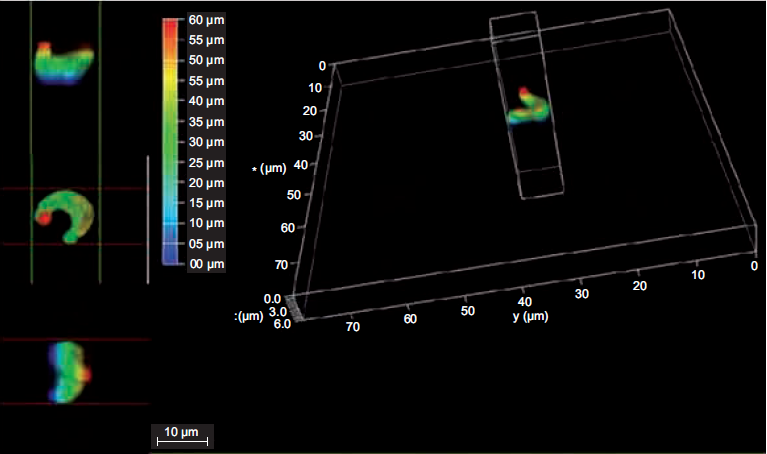Click the vertical white line beside color scale
Image resolution: width=767 pixels, height=454 pixels.
point(147,216)
